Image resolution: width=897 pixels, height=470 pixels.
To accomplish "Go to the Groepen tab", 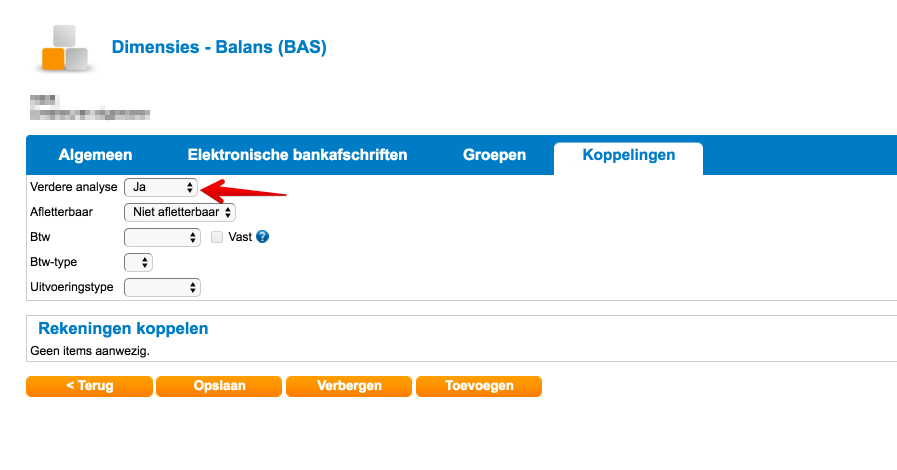I will coord(494,155).
